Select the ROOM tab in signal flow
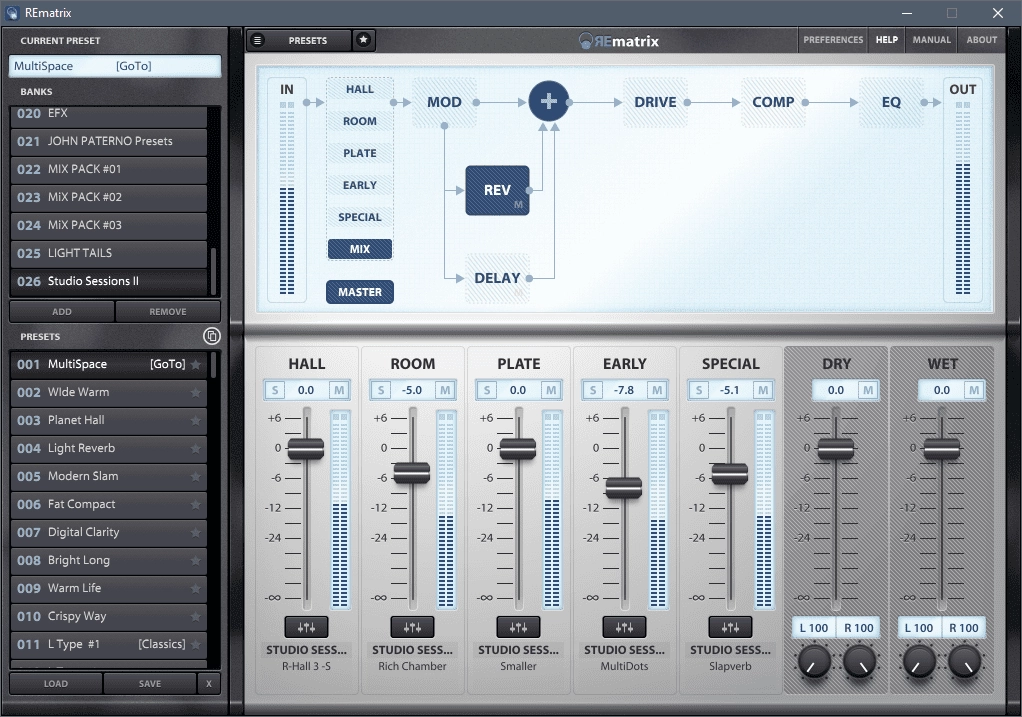The width and height of the screenshot is (1022, 717). 360,121
